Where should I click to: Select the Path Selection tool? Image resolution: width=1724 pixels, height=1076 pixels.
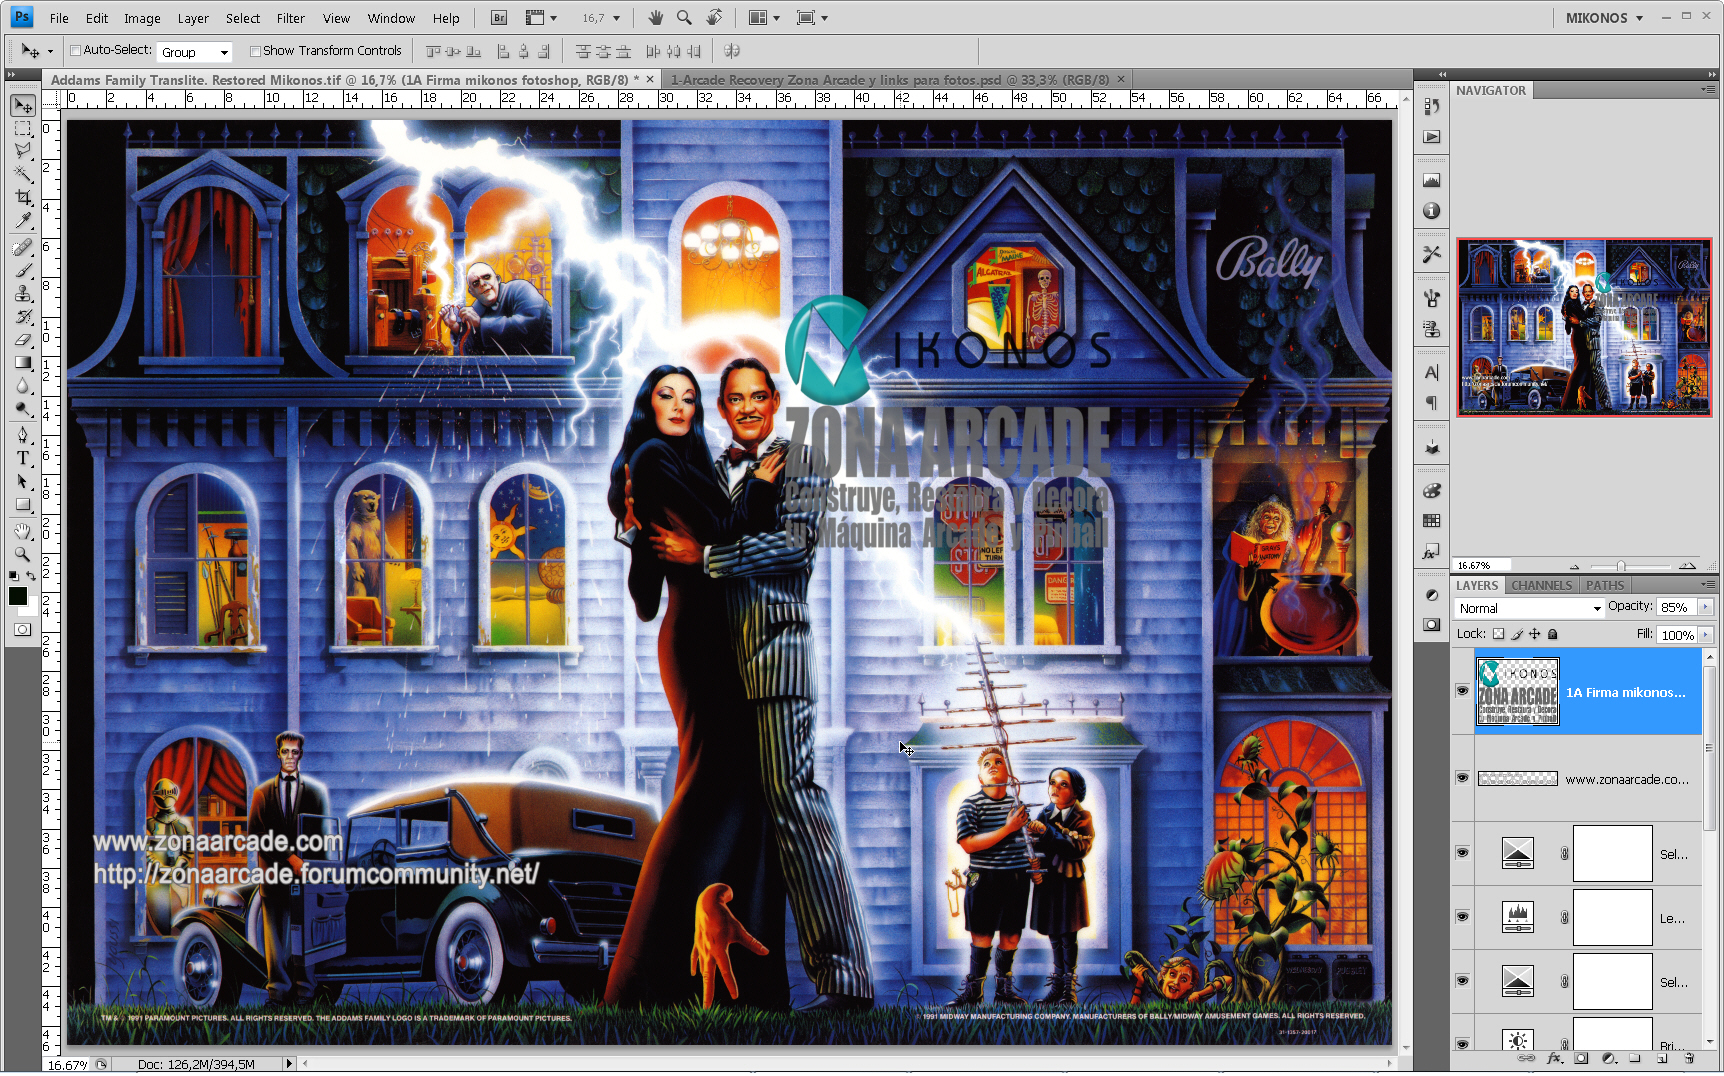coord(23,481)
